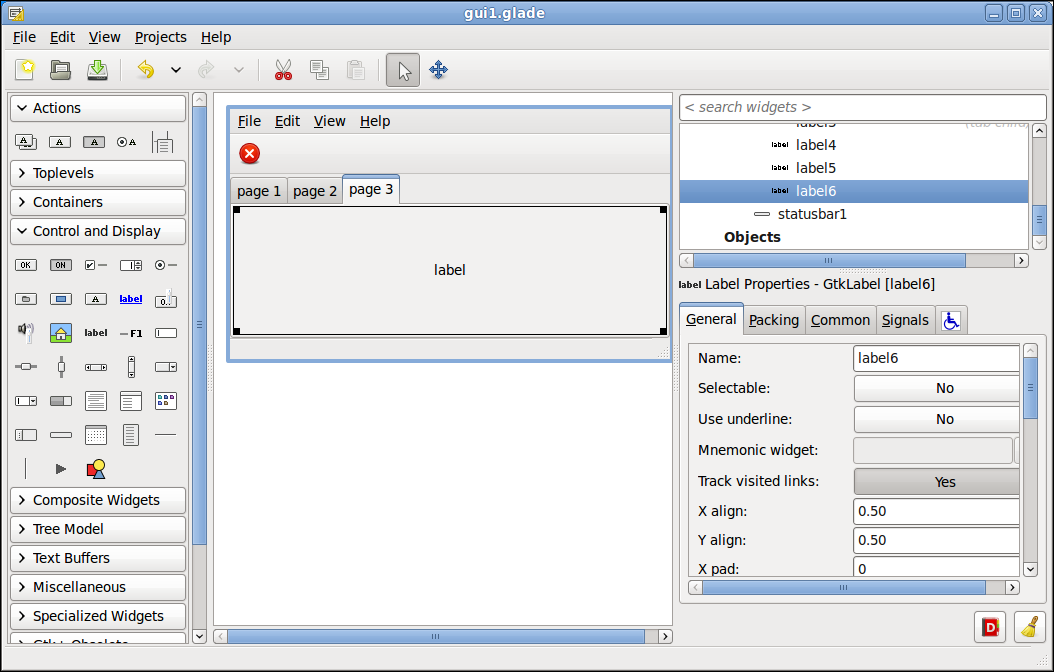
Task: Toggle the Use underline property button
Action: 937,419
